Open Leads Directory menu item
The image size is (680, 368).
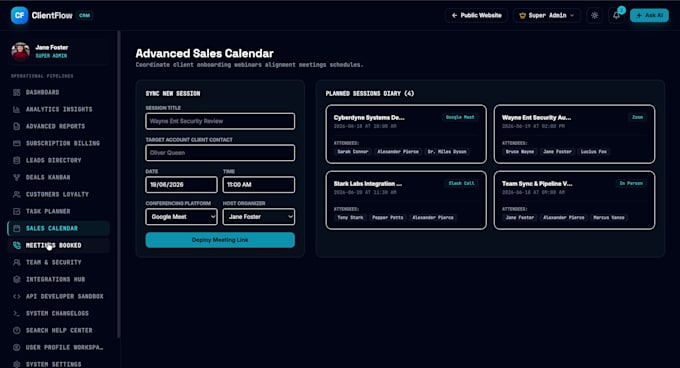pos(58,160)
